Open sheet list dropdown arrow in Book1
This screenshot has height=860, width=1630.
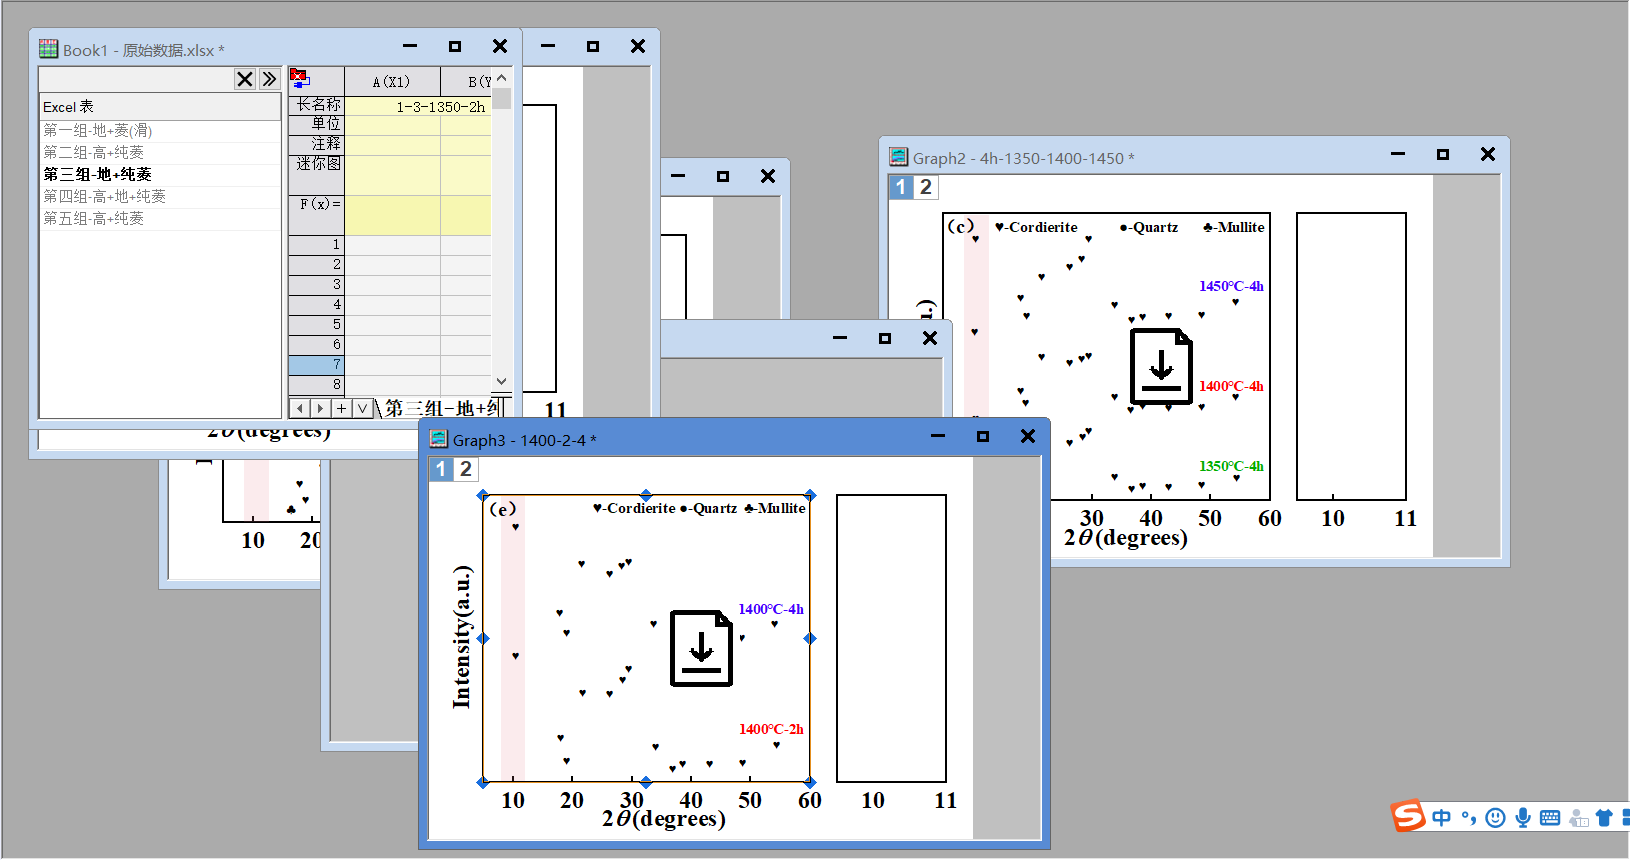click(362, 408)
